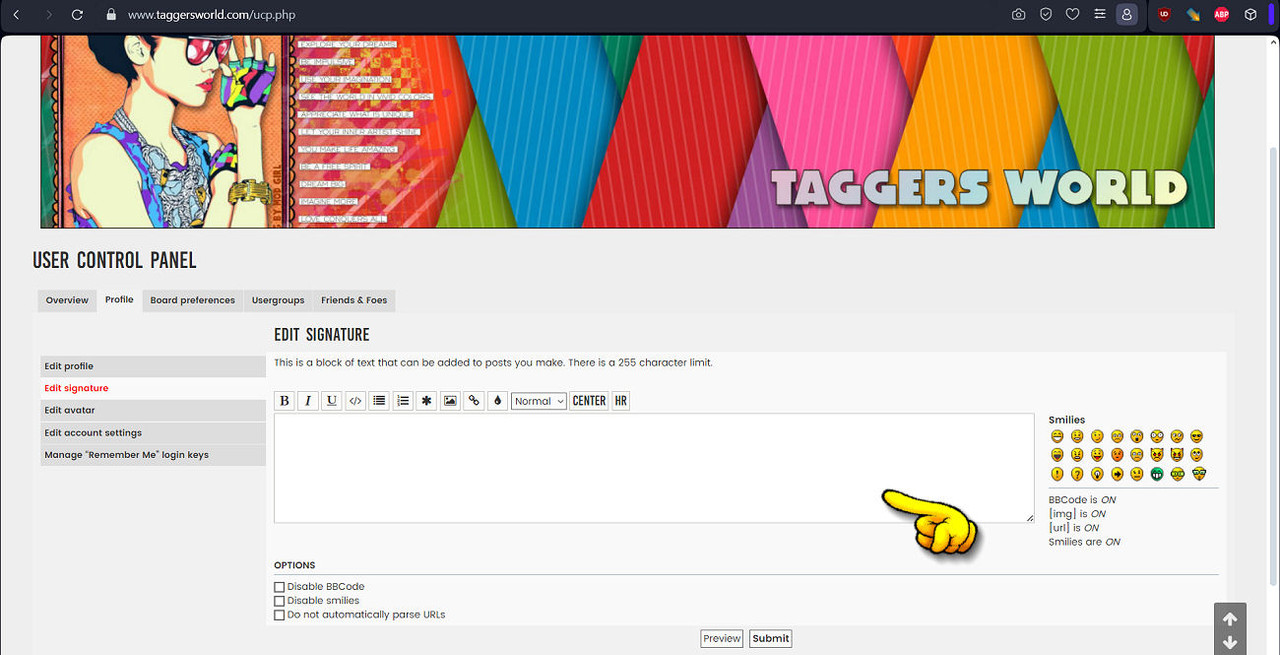Tick the Disable smilies checkbox

click(x=279, y=601)
